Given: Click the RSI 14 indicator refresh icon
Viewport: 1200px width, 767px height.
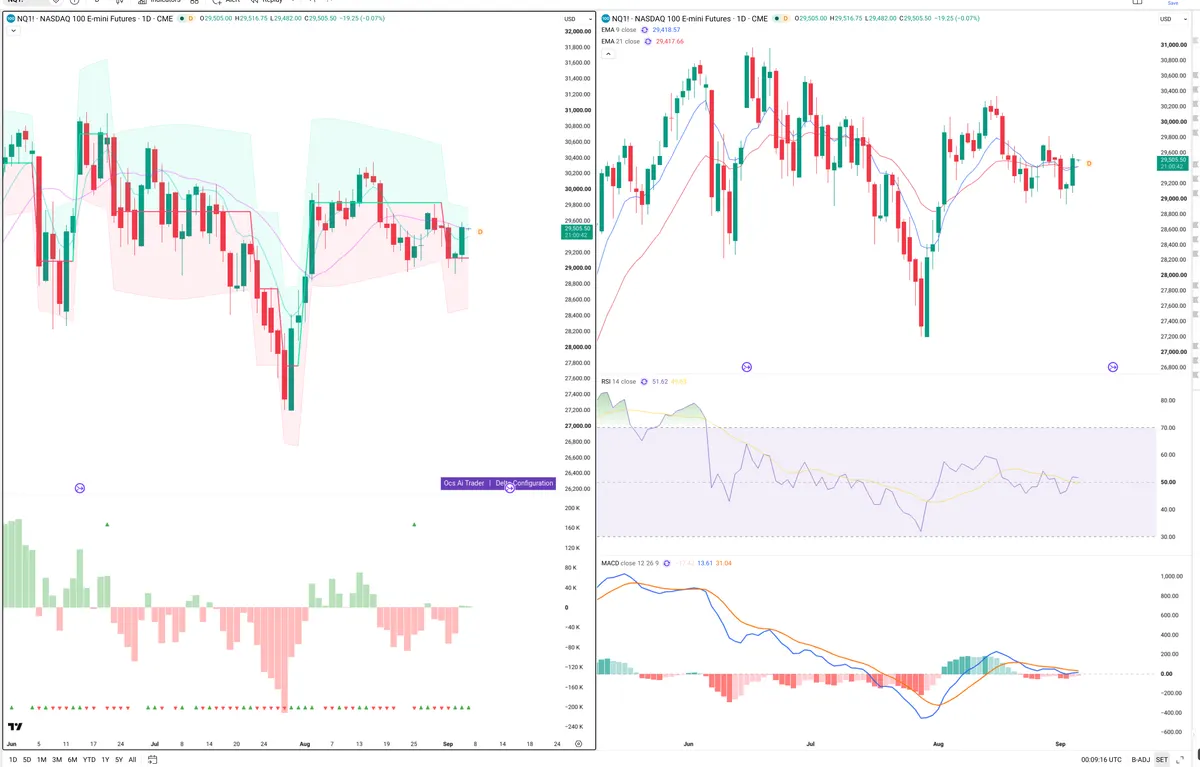Looking at the screenshot, I should coord(644,382).
